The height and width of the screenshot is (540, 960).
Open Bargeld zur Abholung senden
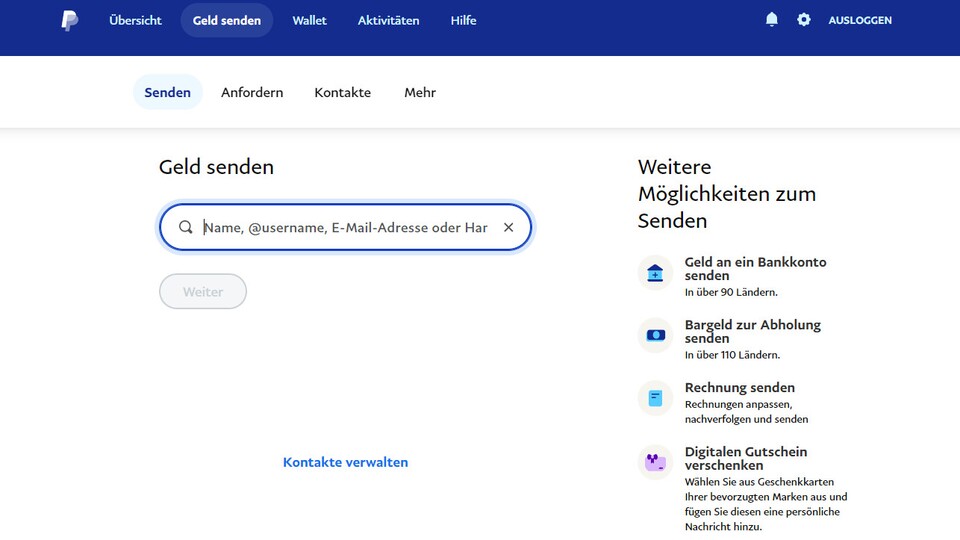tap(752, 331)
